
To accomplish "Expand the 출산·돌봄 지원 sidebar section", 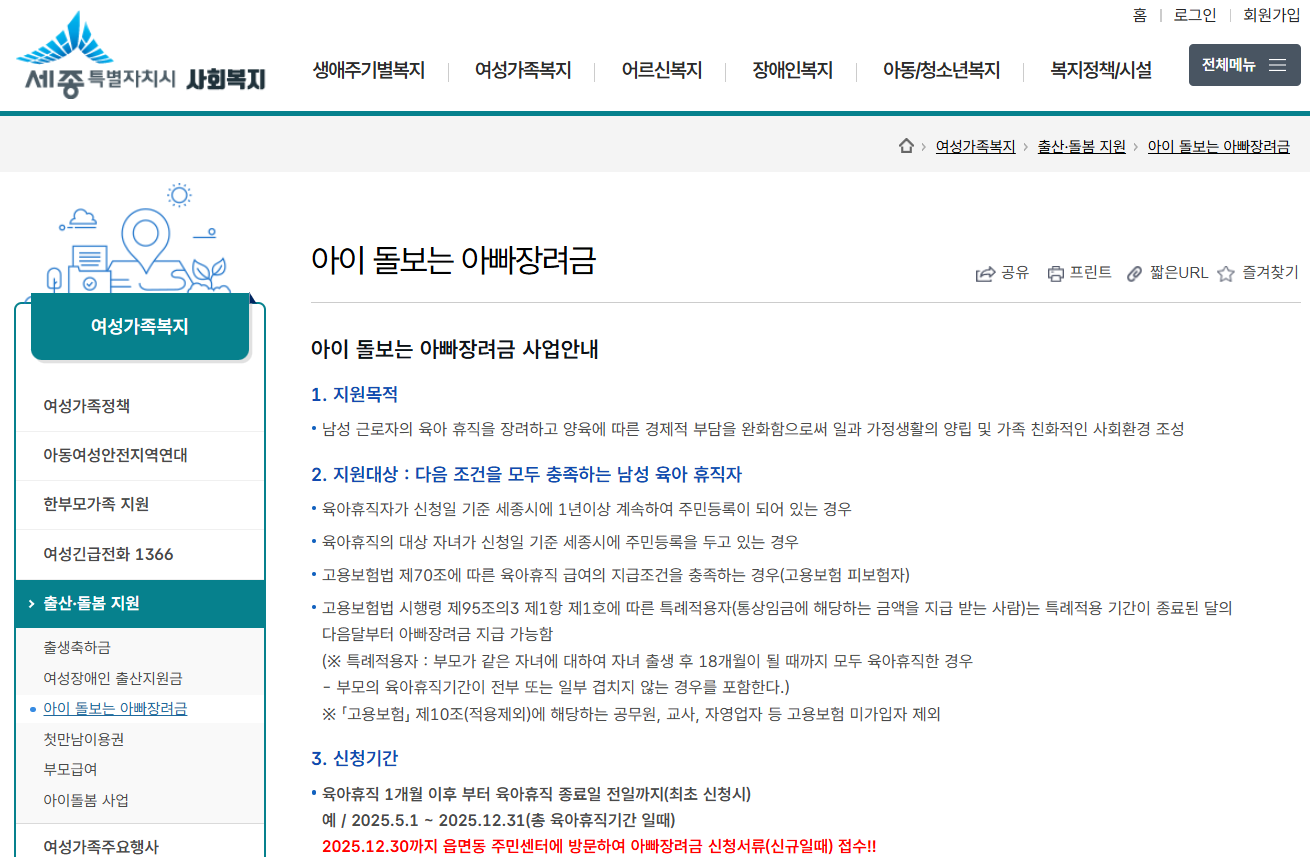I will (140, 603).
